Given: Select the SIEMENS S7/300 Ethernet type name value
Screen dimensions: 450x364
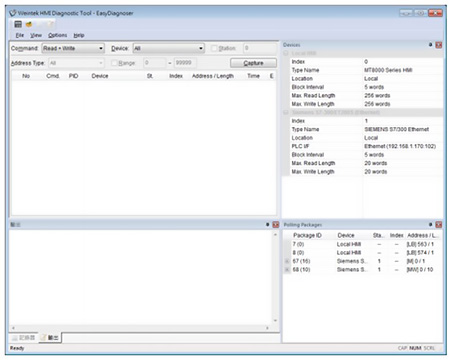Looking at the screenshot, I should (397, 129).
